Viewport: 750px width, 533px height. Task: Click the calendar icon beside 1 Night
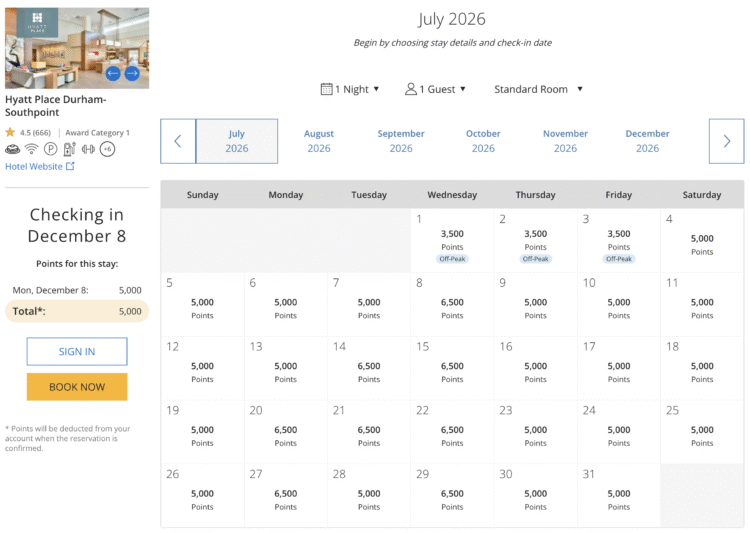(x=327, y=89)
